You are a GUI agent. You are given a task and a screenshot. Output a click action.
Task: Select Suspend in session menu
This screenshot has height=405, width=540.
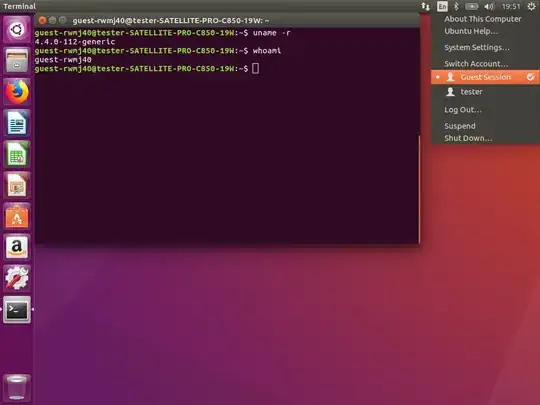point(460,126)
